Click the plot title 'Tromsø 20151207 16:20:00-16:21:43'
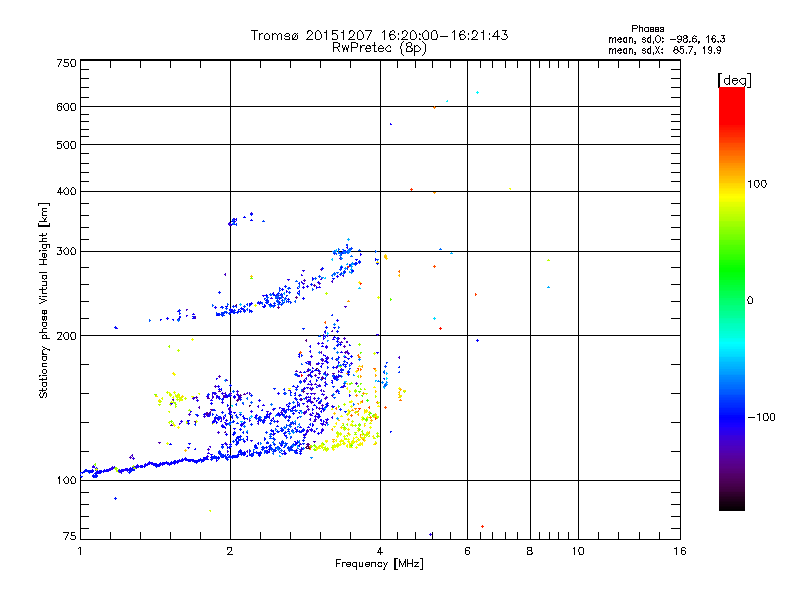Screen dimensions: 800x600 coord(379,35)
